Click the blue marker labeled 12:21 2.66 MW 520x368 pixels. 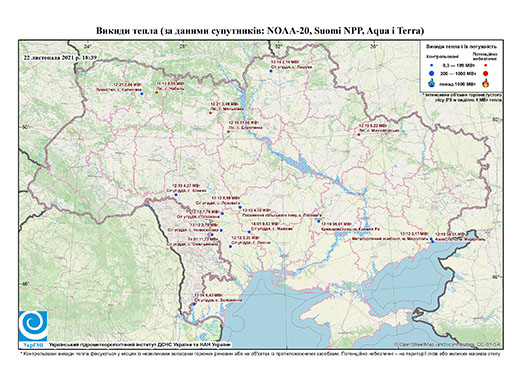pos(142,94)
